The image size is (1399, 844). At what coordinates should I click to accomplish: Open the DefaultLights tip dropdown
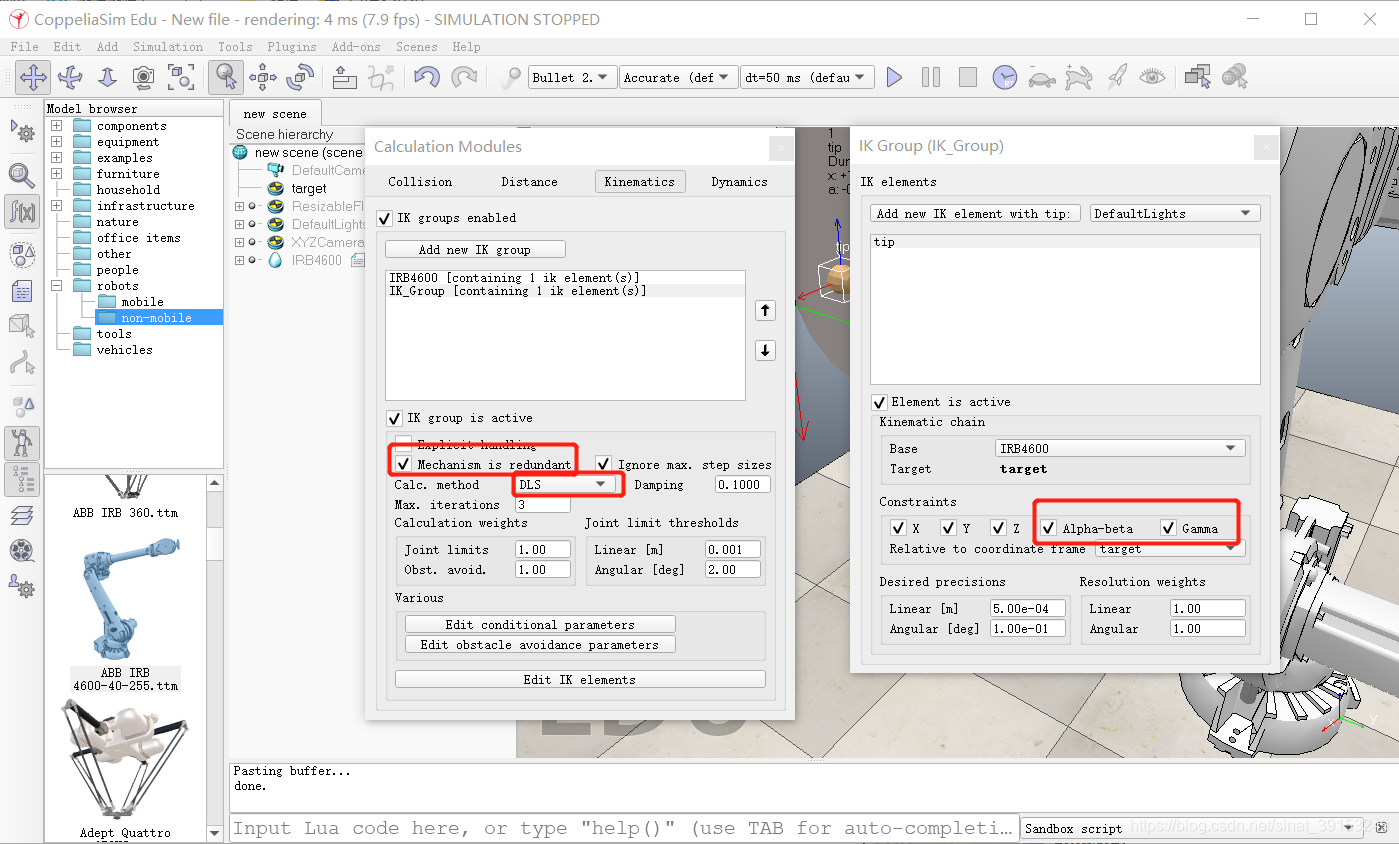click(x=1174, y=213)
